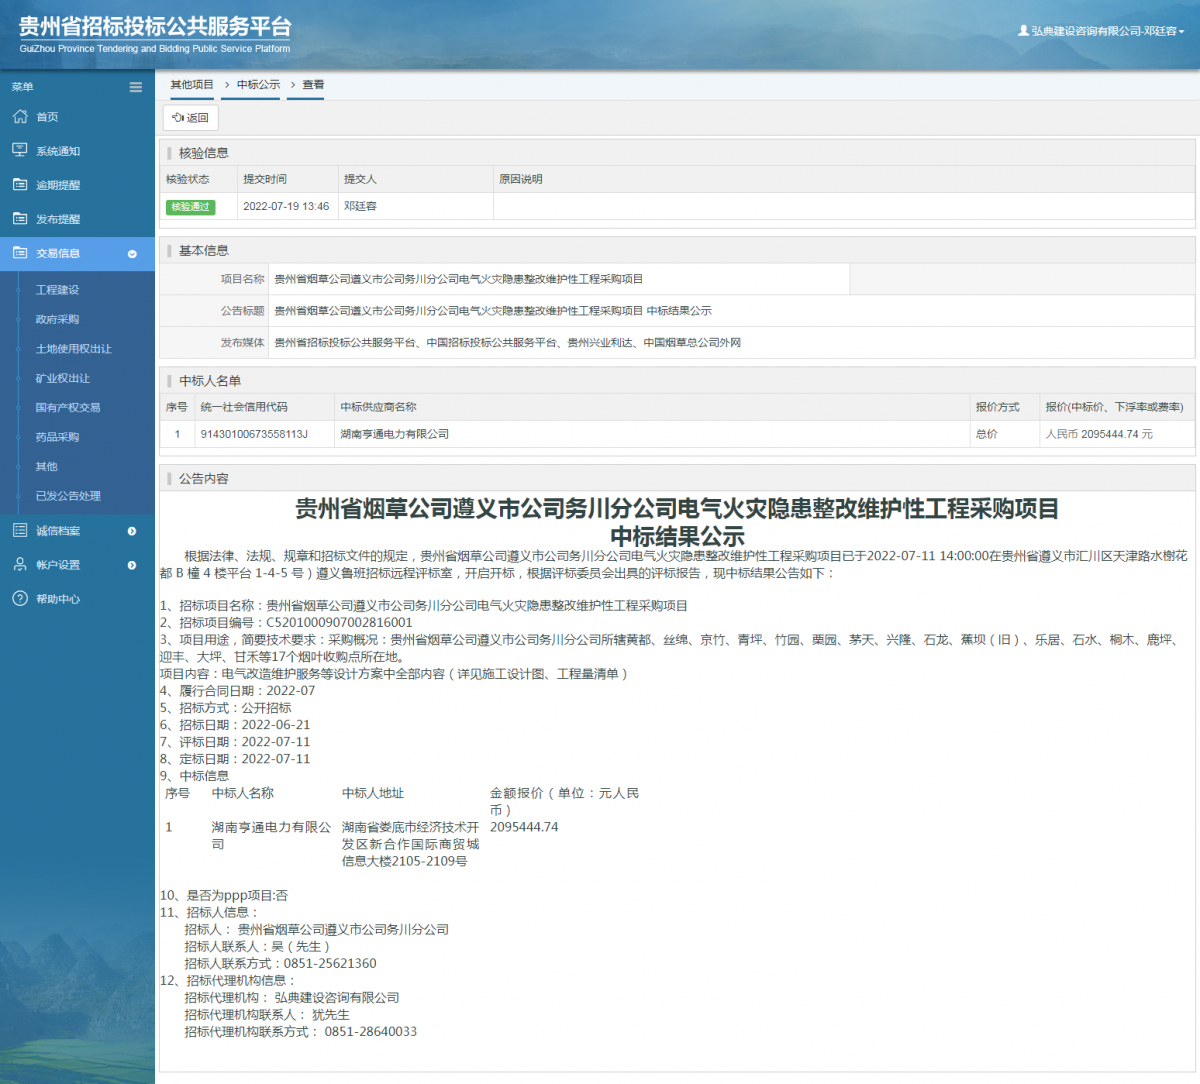Viewport: 1200px width, 1084px height.
Task: Click the platform title 贵州省招标投标公共服务平台
Action: 155,27
